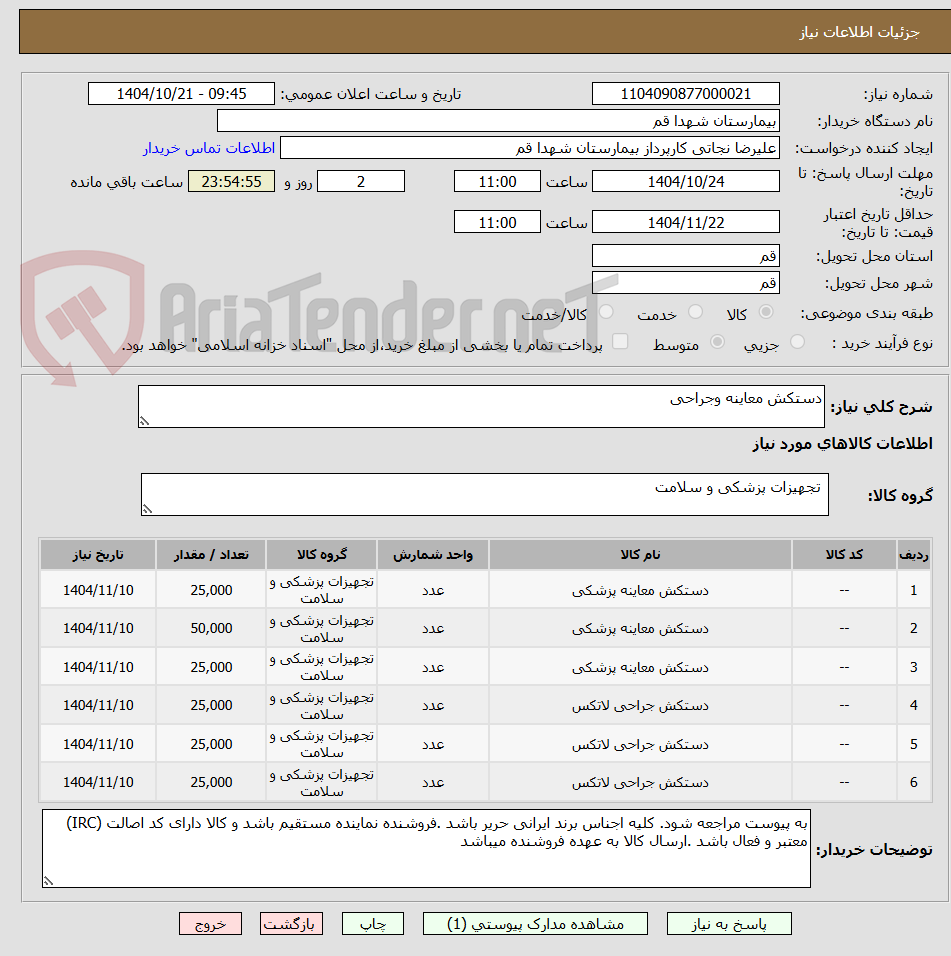Click the گروه کالا text area

[485, 494]
